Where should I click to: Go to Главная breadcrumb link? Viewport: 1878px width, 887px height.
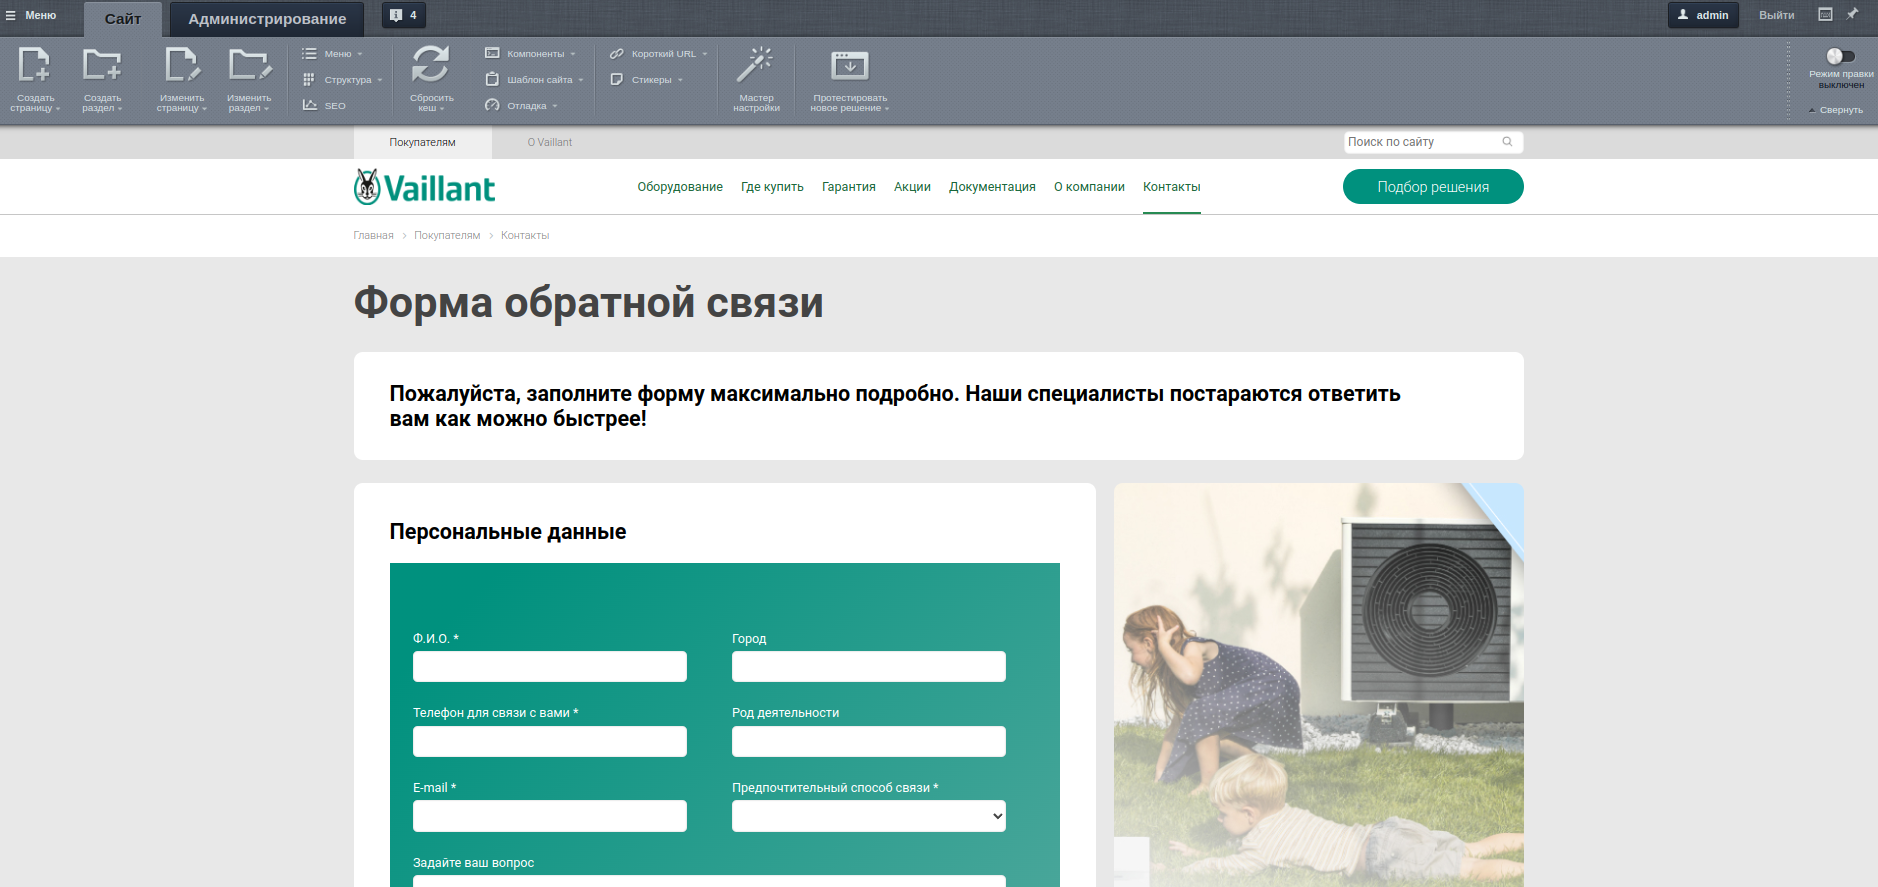(x=373, y=236)
